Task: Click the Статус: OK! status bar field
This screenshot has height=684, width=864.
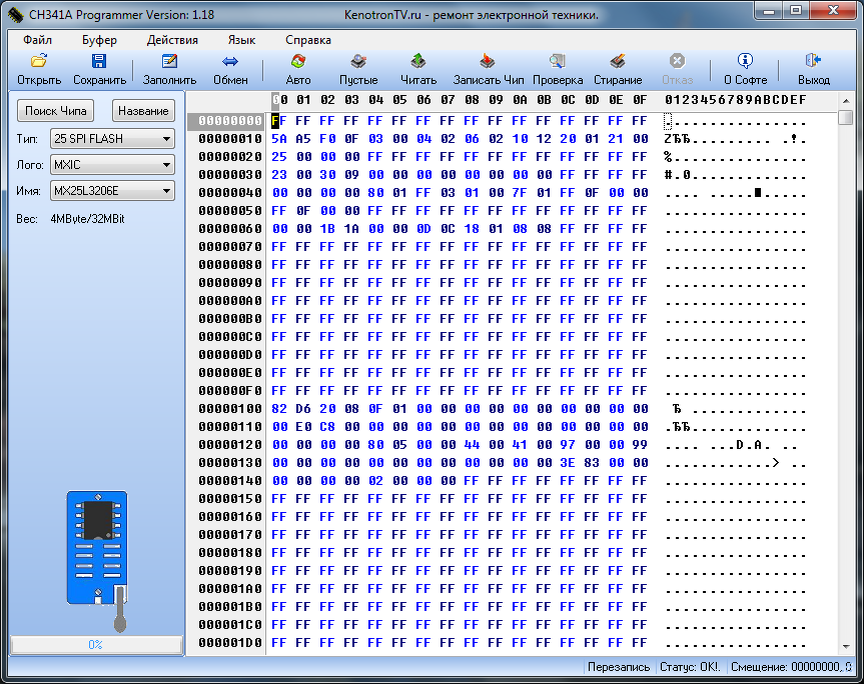Action: coord(690,667)
